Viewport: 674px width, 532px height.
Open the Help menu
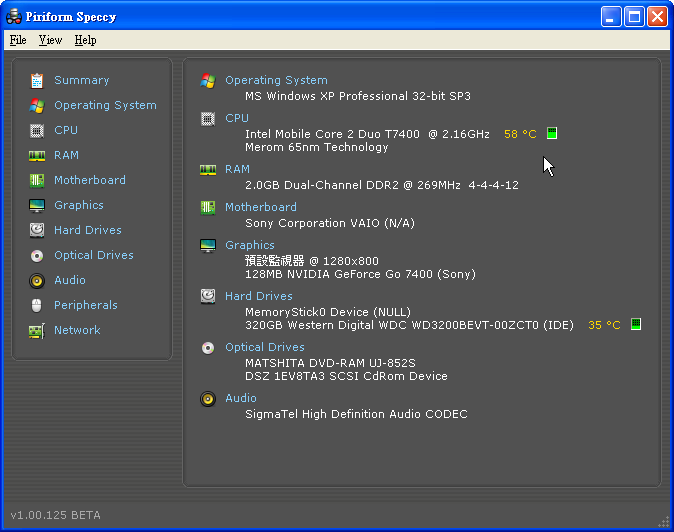(x=85, y=40)
